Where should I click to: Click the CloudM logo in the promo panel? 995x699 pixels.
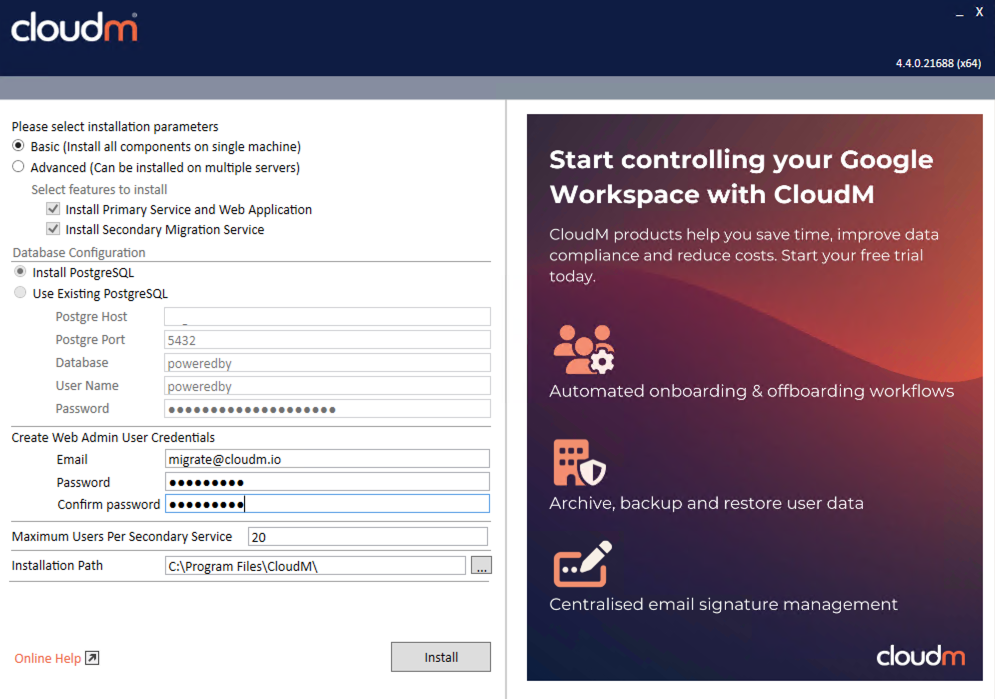coord(921,656)
